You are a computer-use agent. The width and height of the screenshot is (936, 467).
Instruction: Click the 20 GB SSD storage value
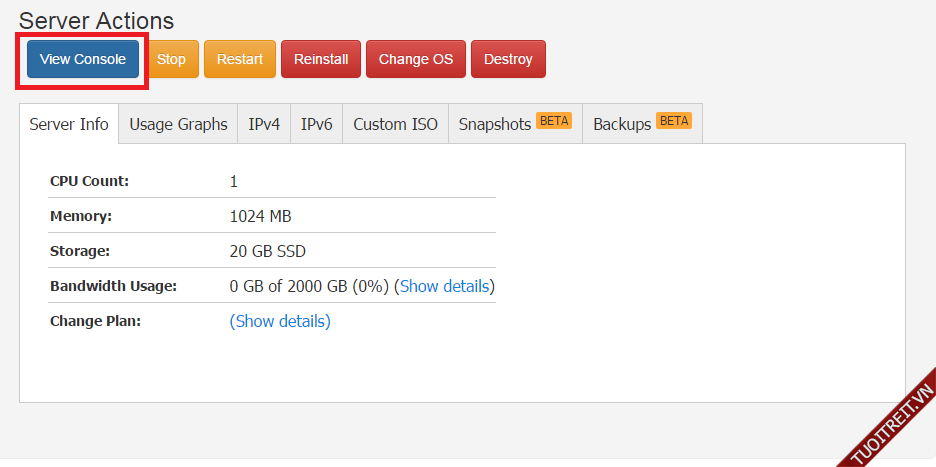coord(267,251)
